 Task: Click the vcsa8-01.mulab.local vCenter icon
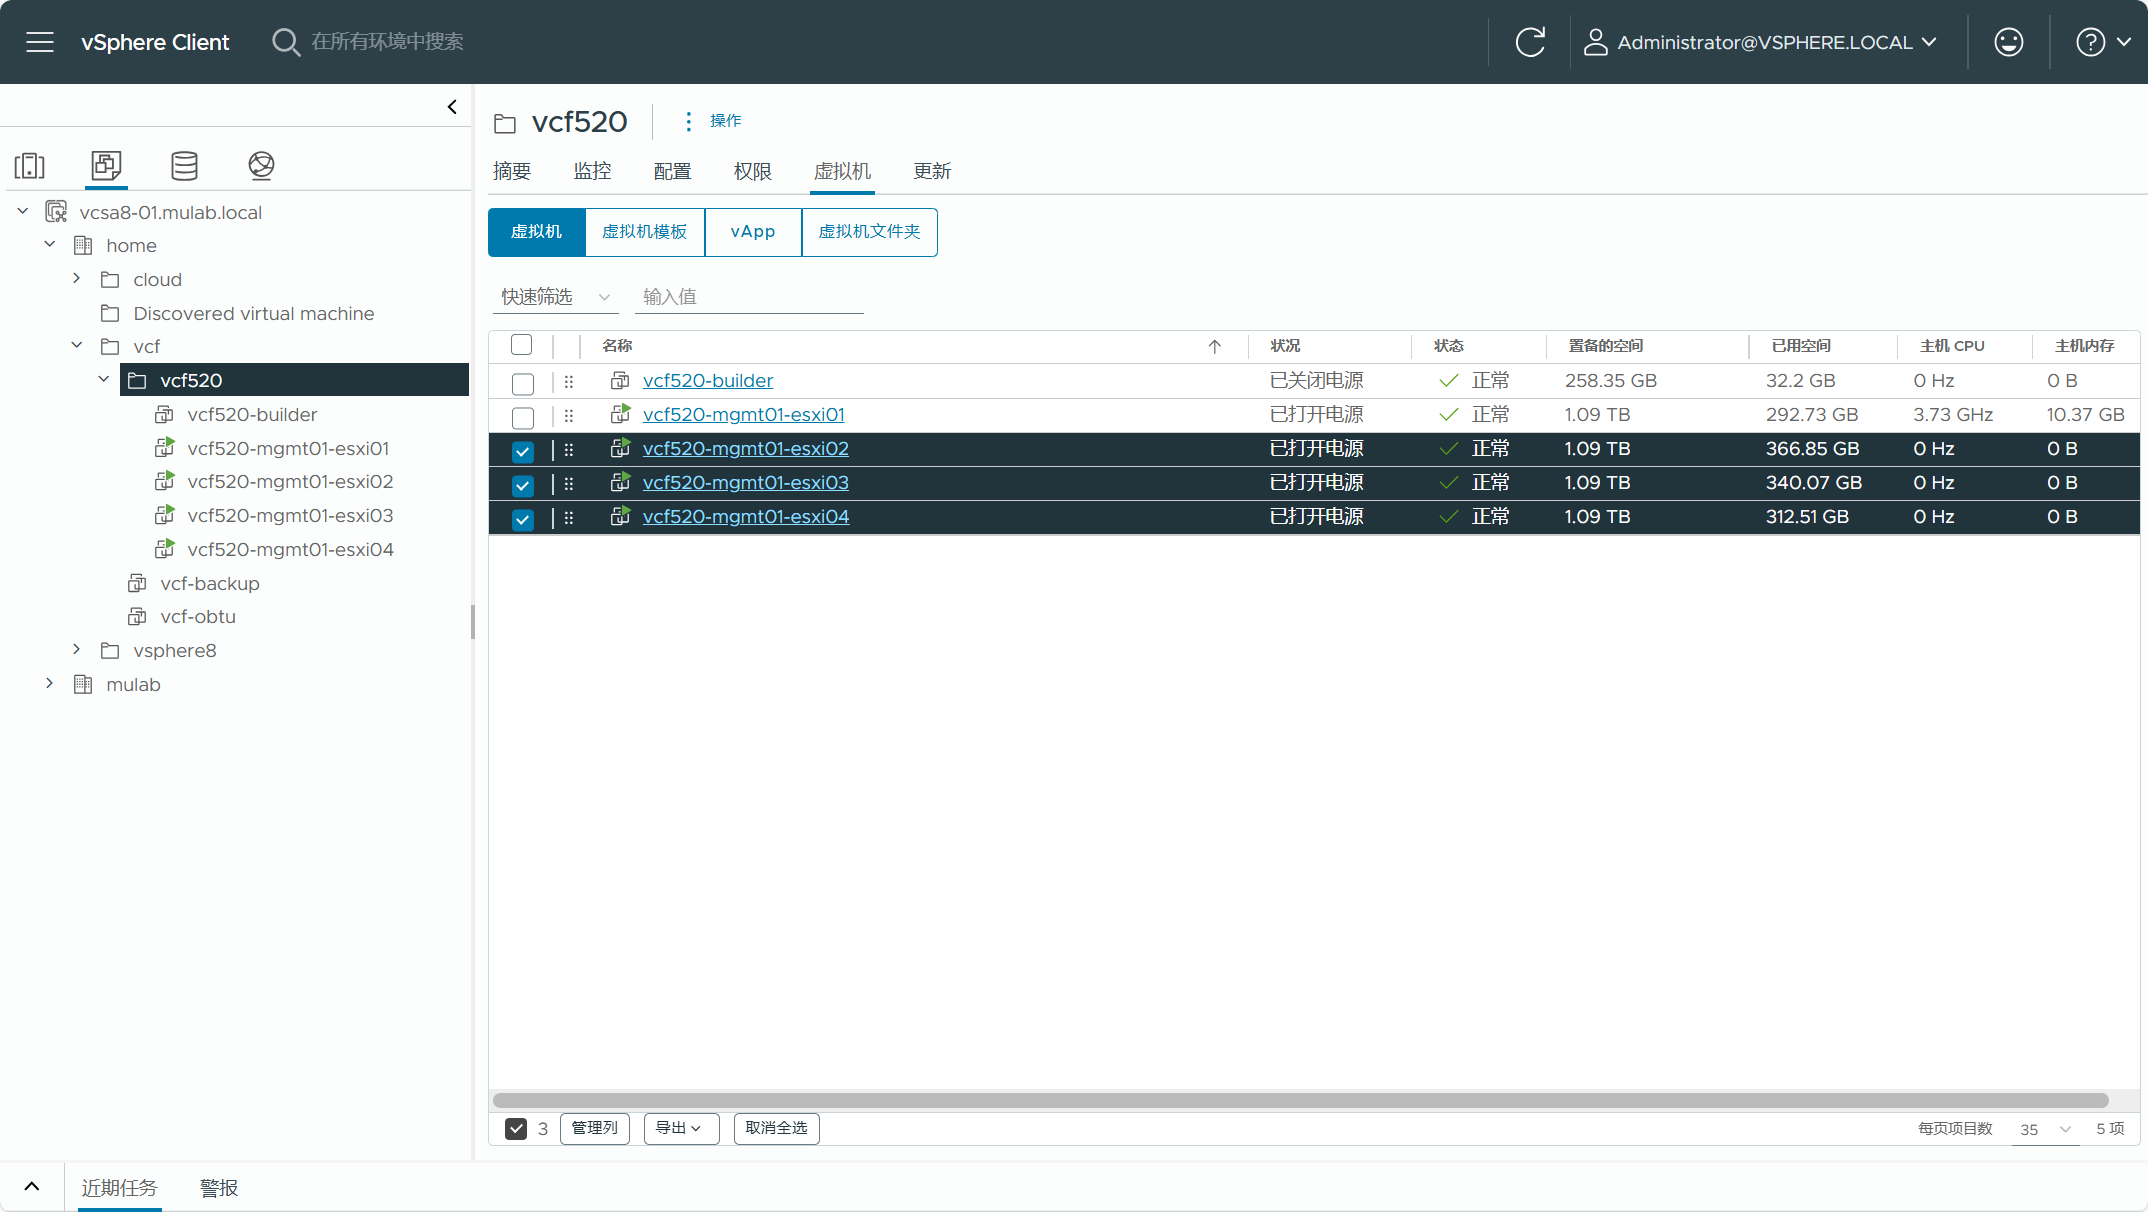(x=56, y=212)
